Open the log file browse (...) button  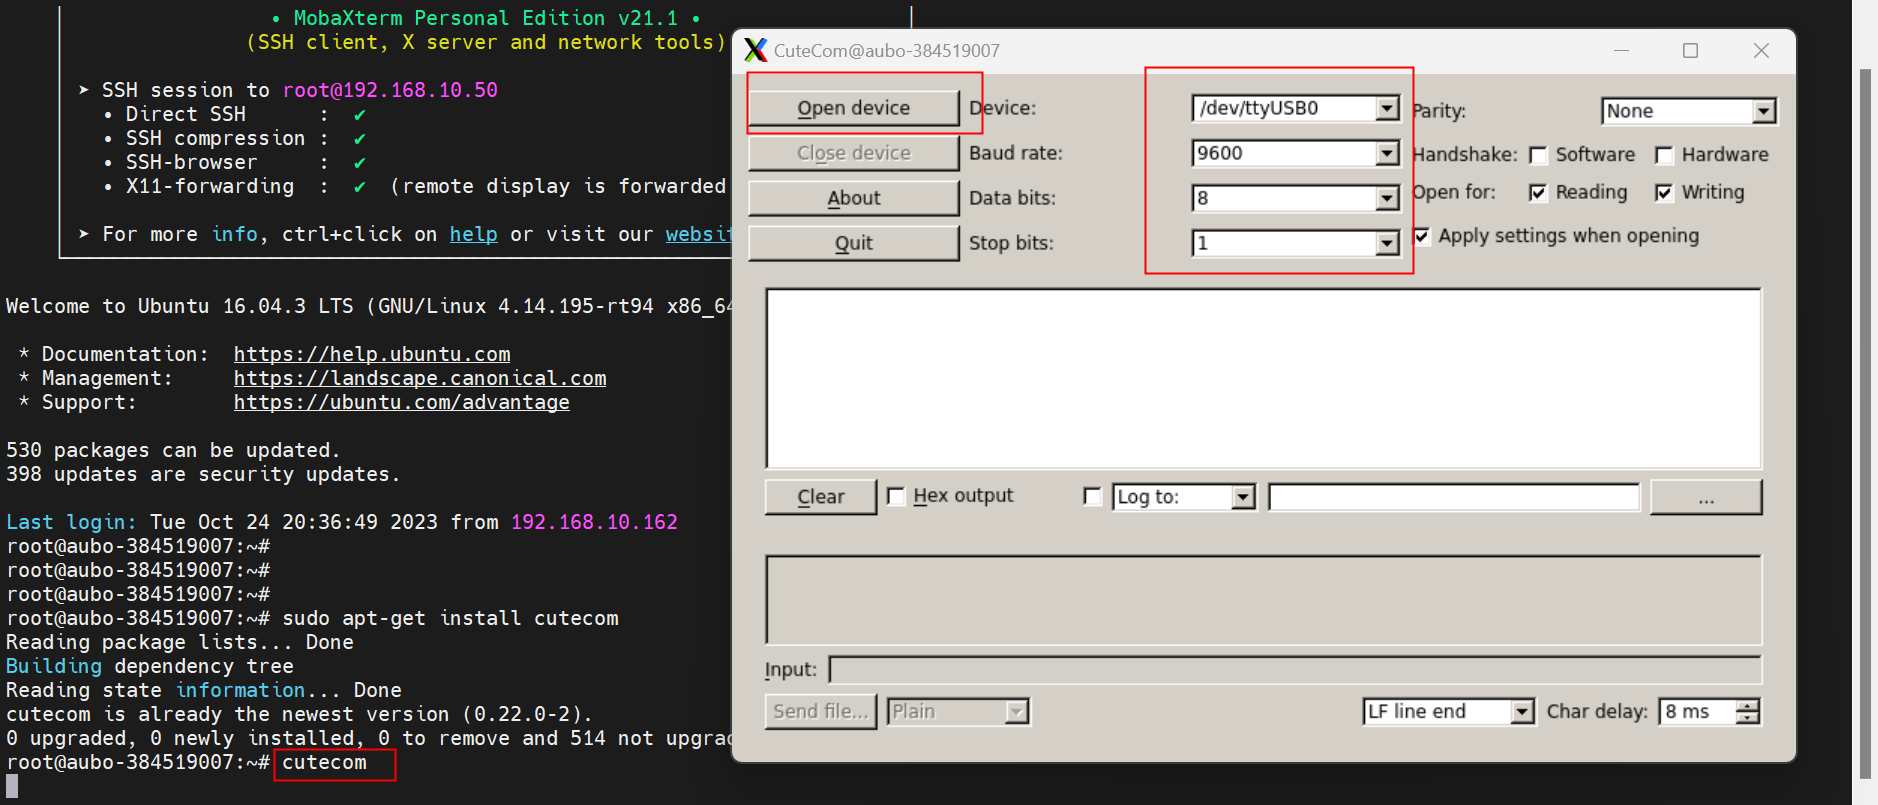1705,497
